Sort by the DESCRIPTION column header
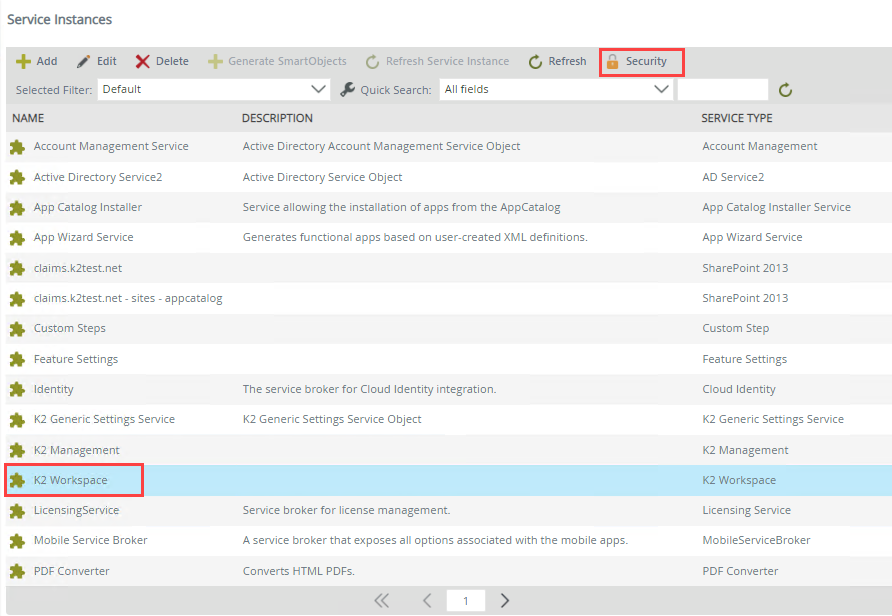This screenshot has height=616, width=892. (x=277, y=118)
